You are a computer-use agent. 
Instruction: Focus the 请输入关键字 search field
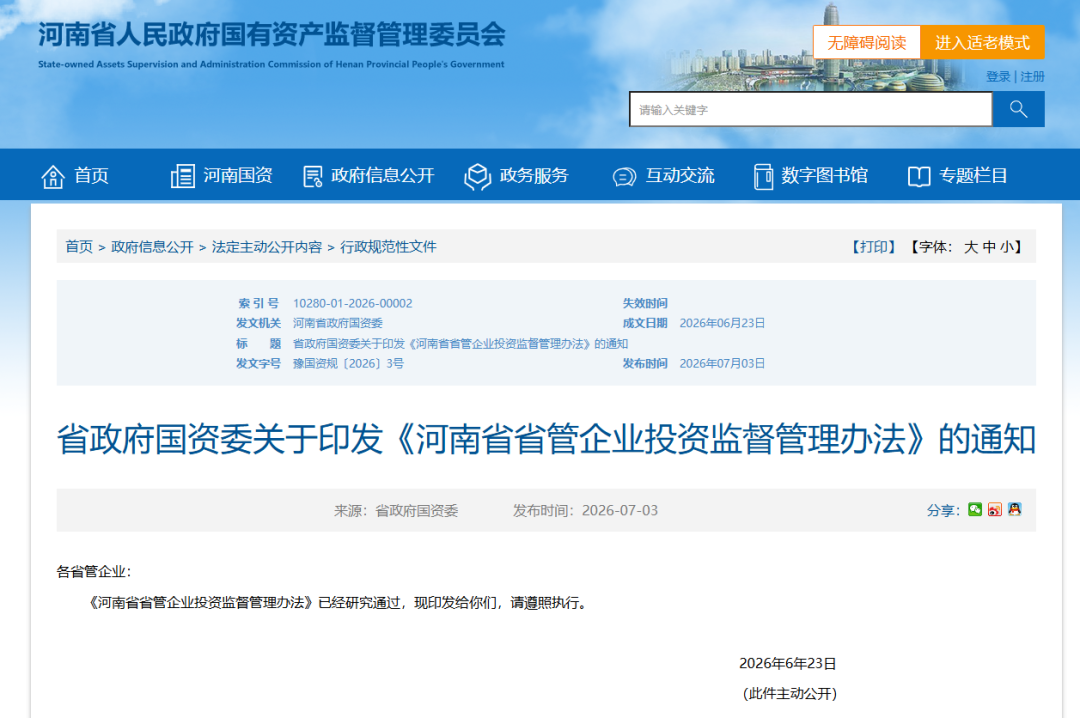(811, 109)
